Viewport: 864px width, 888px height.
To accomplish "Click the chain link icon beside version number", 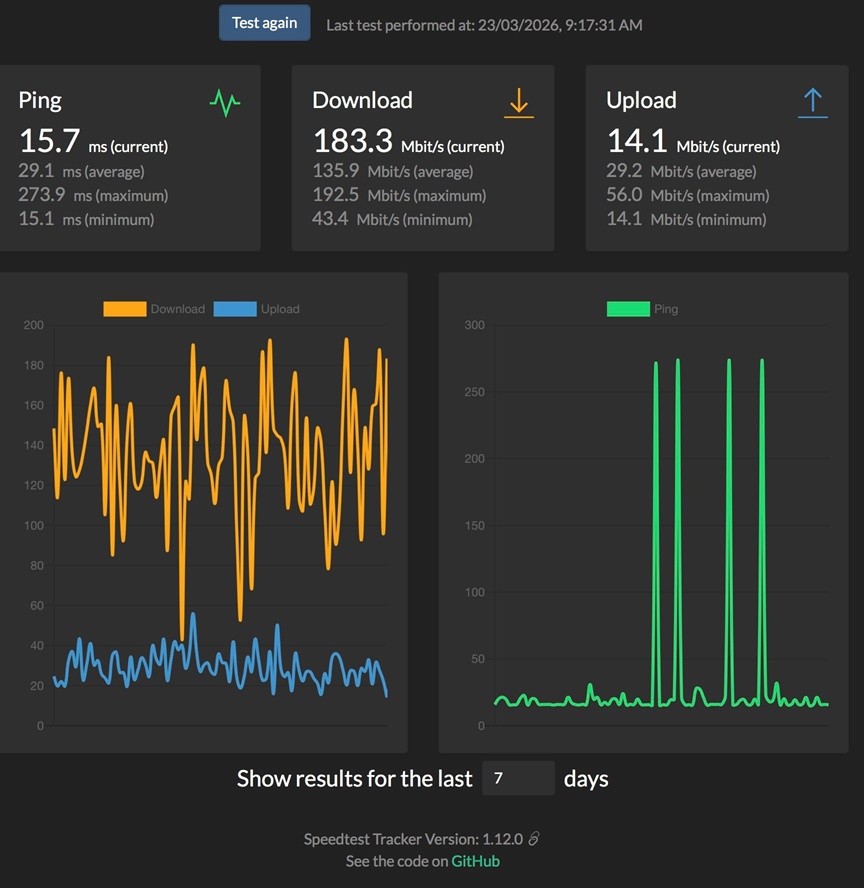I will click(534, 839).
